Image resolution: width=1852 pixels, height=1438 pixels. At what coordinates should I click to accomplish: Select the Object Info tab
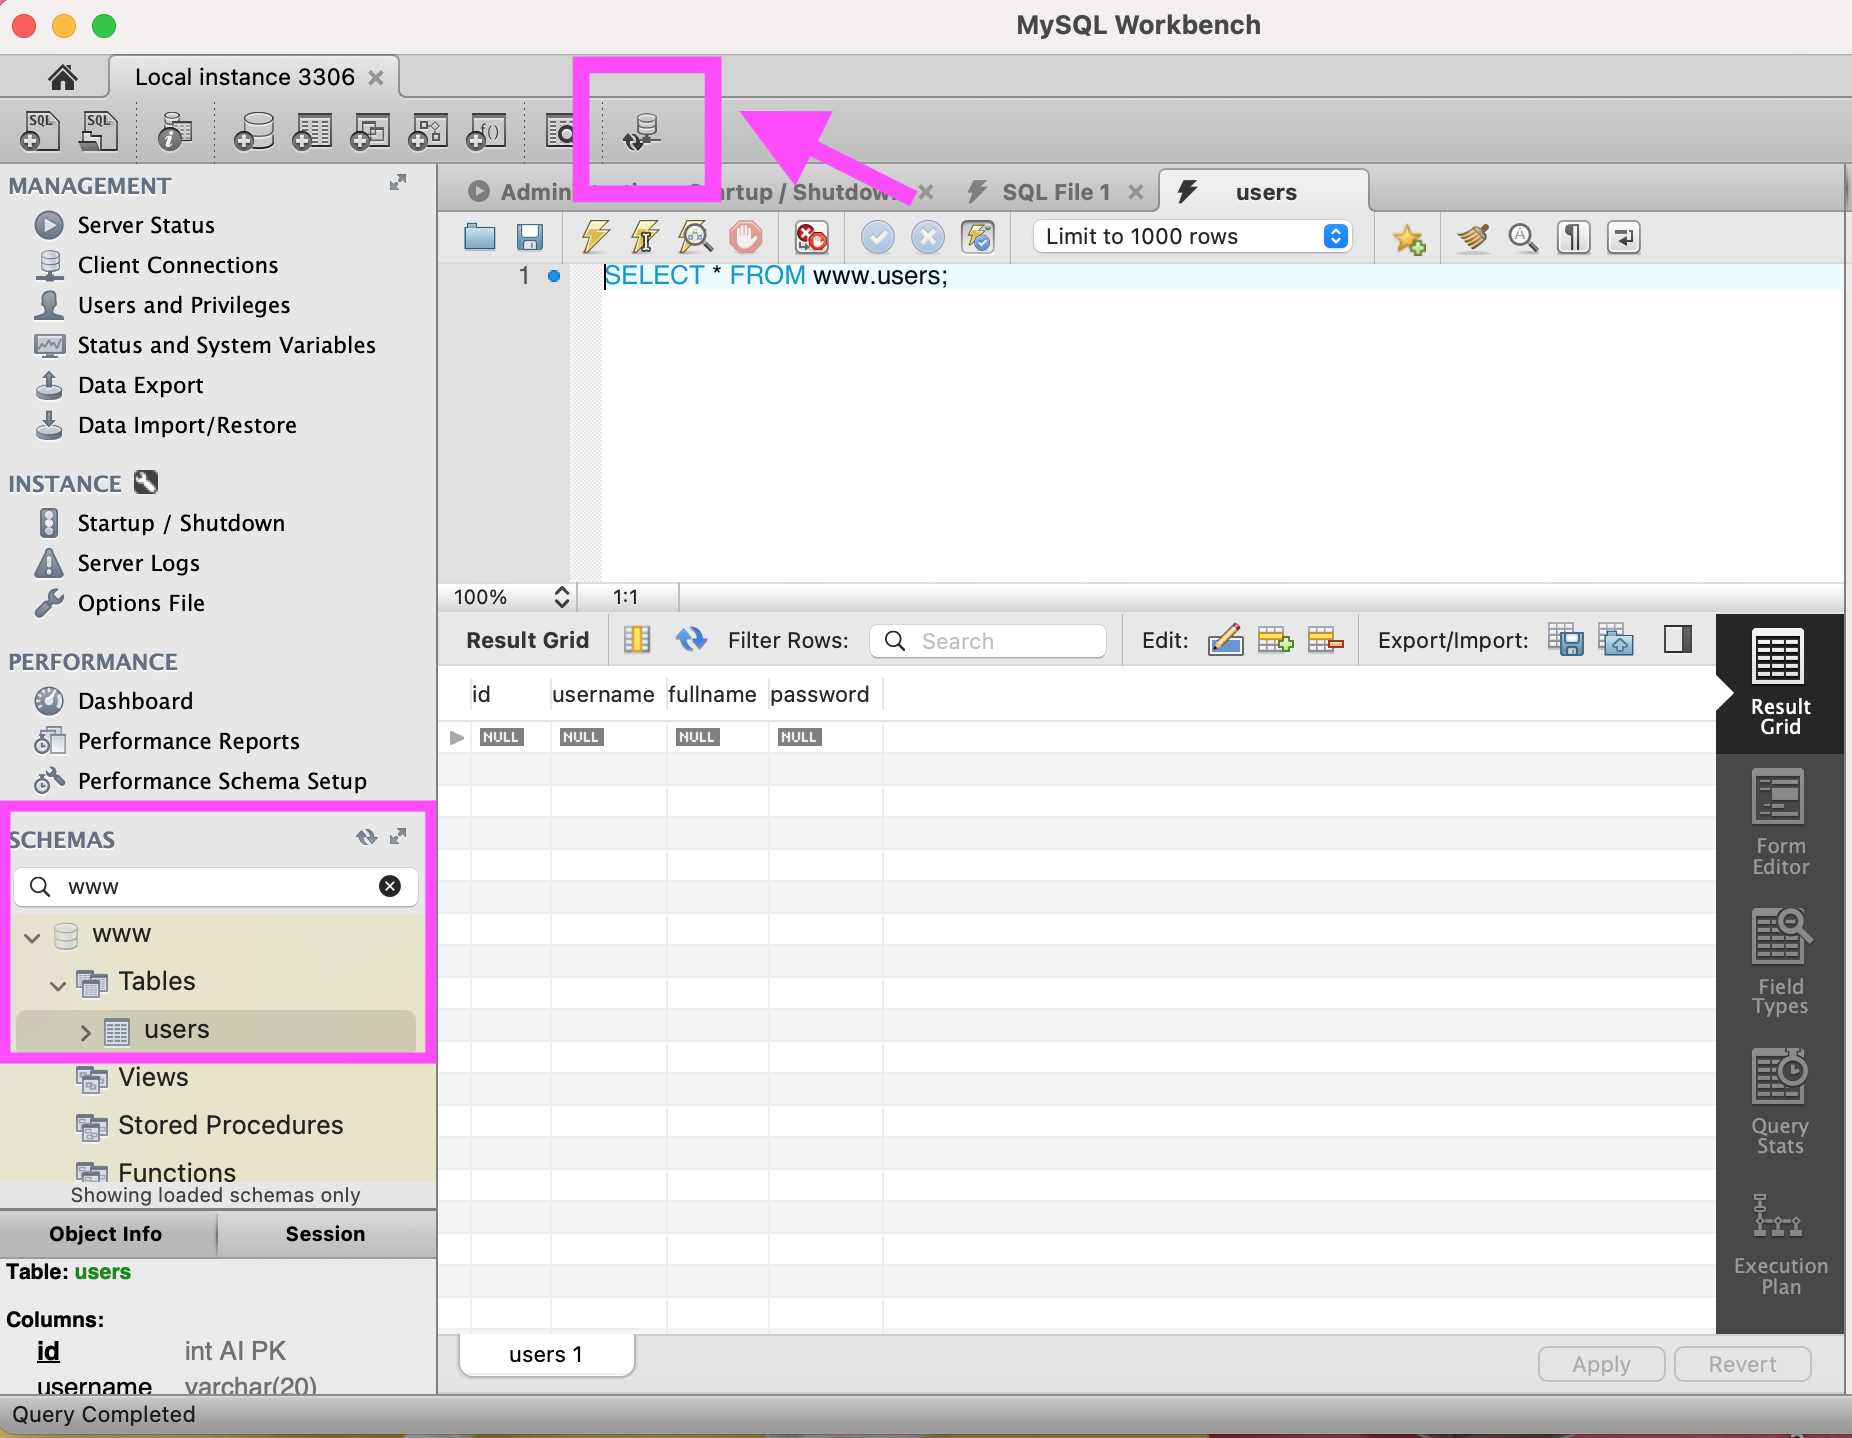(x=106, y=1234)
